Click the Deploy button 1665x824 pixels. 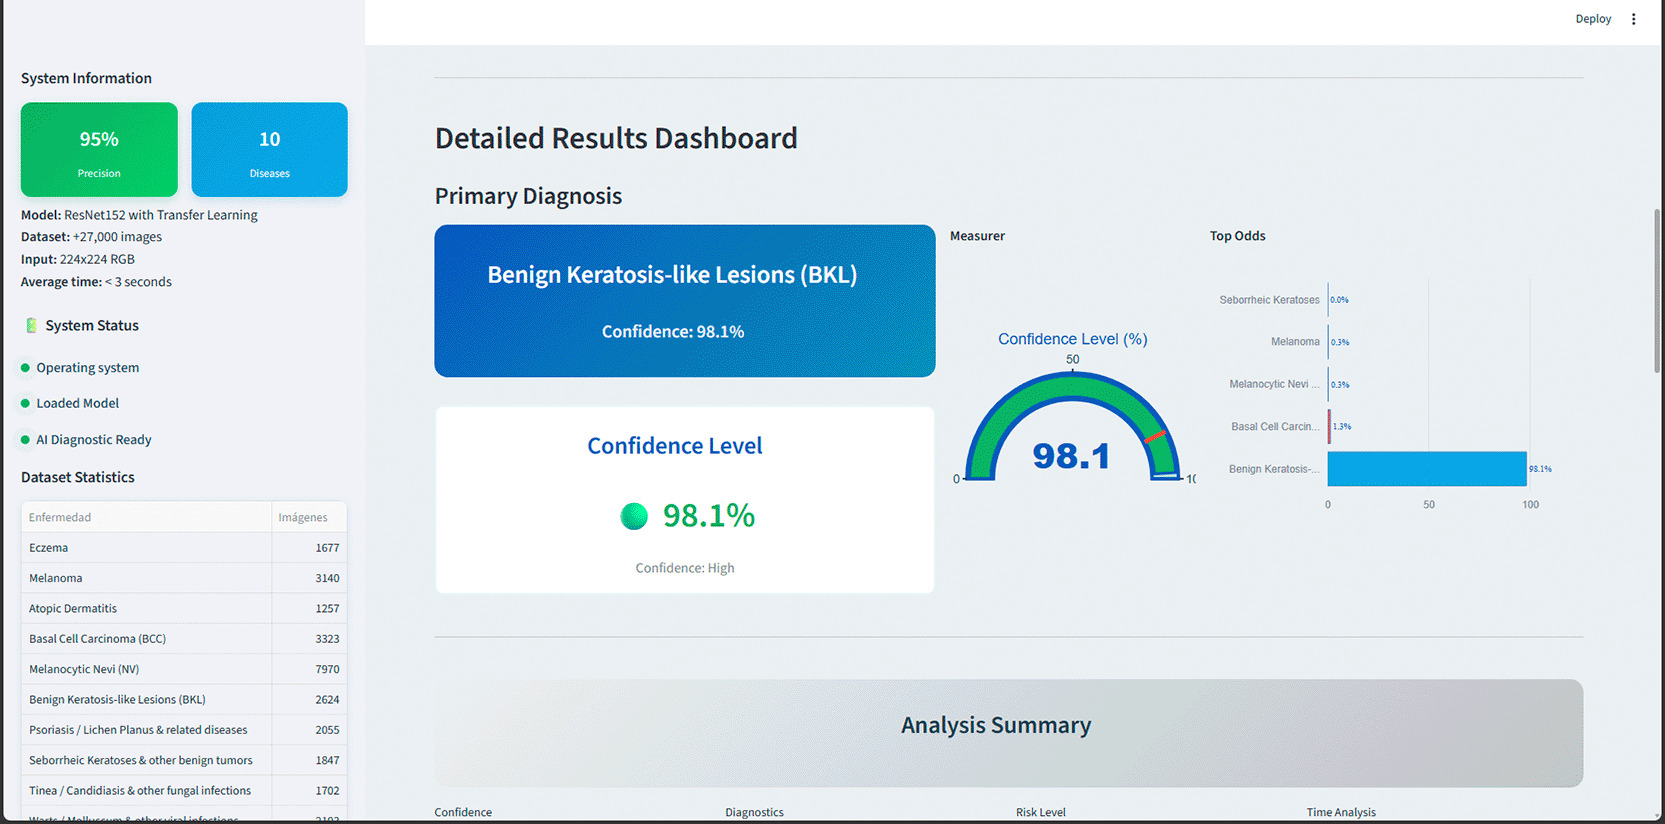(x=1593, y=19)
